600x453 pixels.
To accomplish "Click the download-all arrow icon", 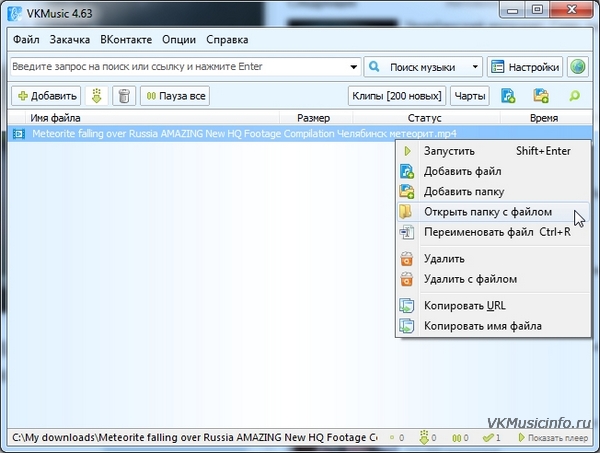I will coord(96,96).
